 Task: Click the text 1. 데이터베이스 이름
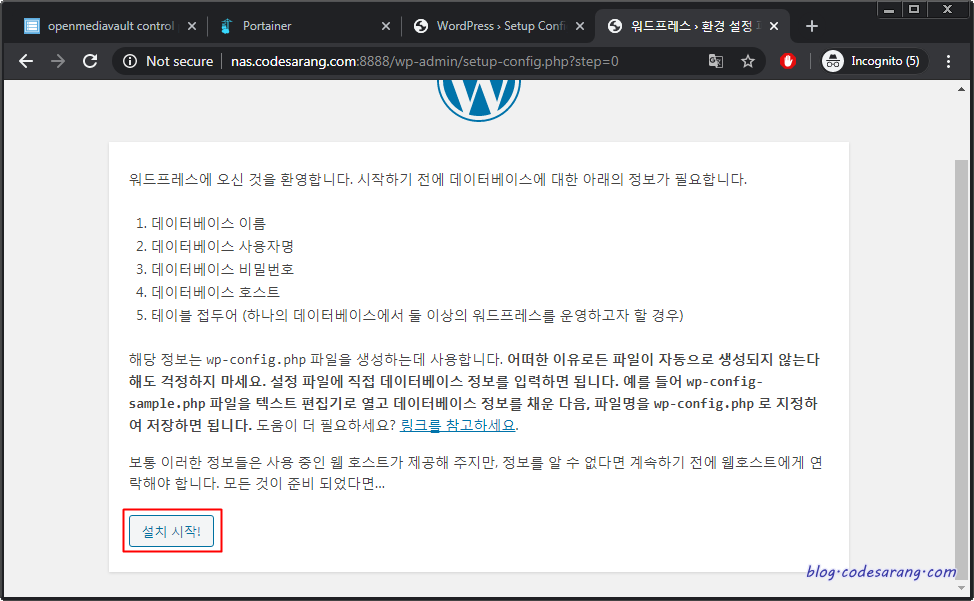point(201,224)
